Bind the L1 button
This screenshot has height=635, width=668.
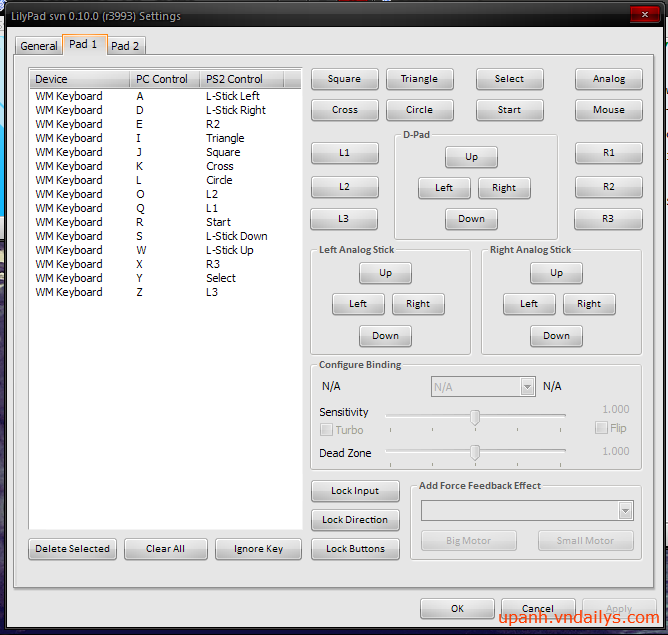coord(344,153)
